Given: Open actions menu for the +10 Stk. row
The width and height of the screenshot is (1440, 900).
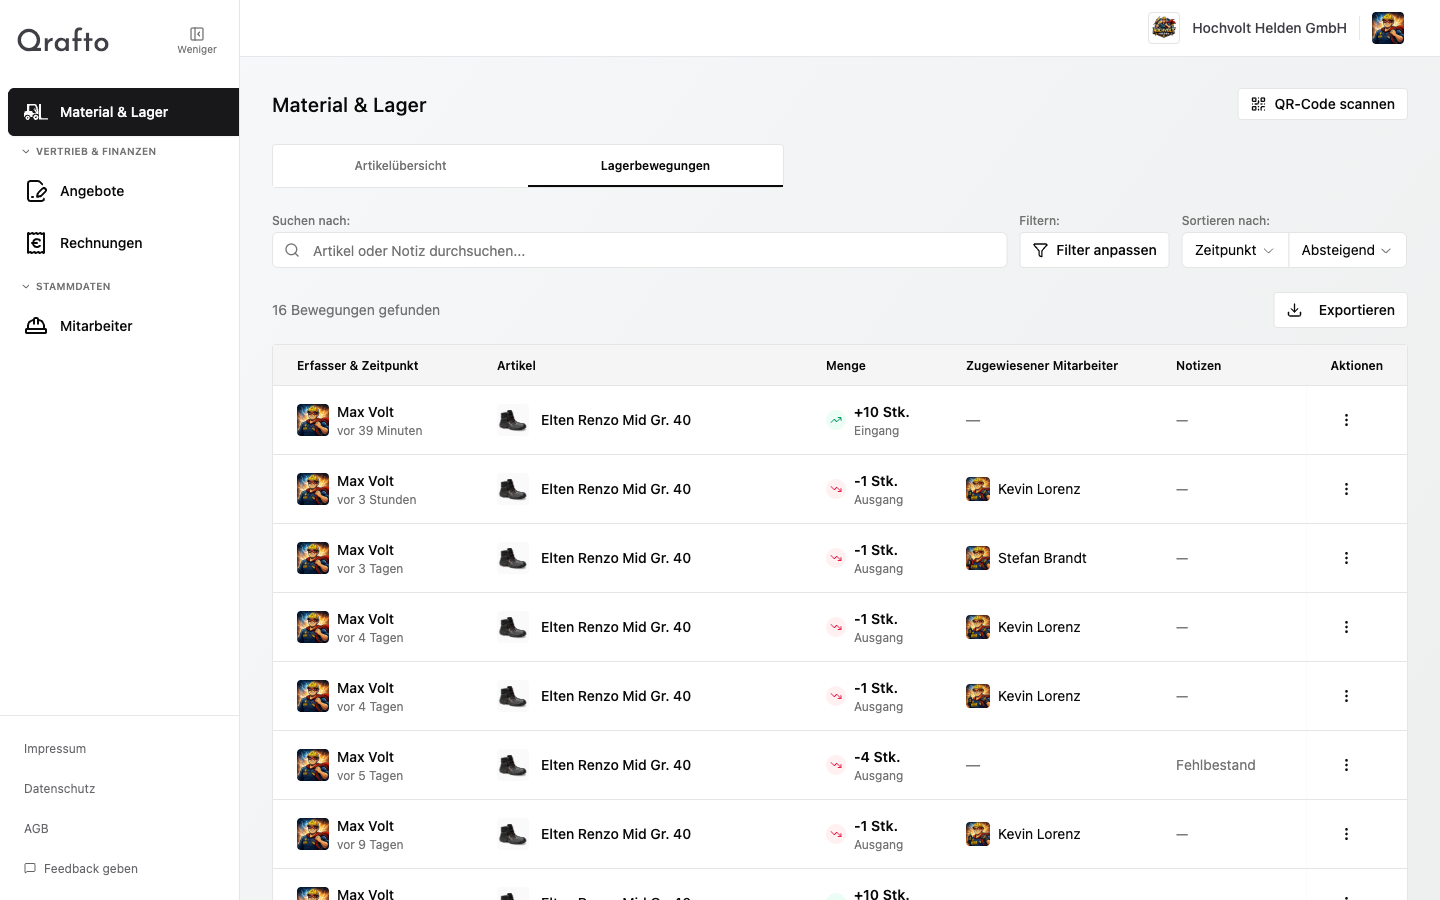Looking at the screenshot, I should coord(1345,420).
